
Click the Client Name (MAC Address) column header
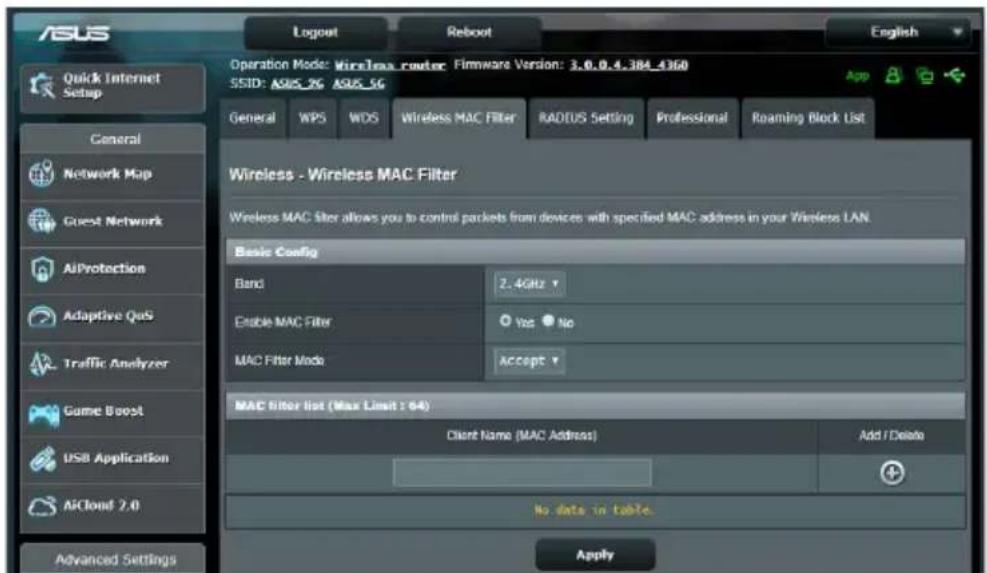(521, 435)
